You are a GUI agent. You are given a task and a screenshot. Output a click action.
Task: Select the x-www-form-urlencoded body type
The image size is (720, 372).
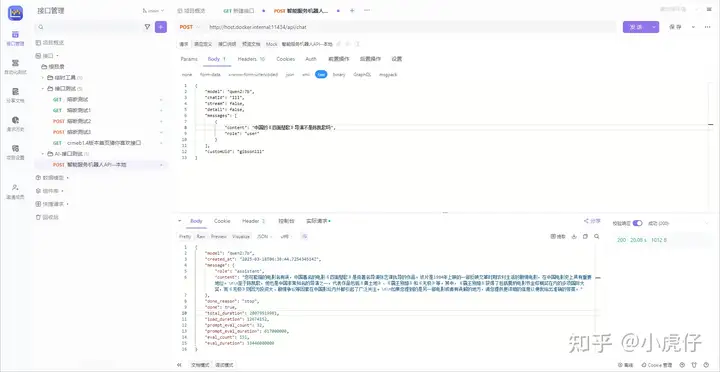pos(253,74)
